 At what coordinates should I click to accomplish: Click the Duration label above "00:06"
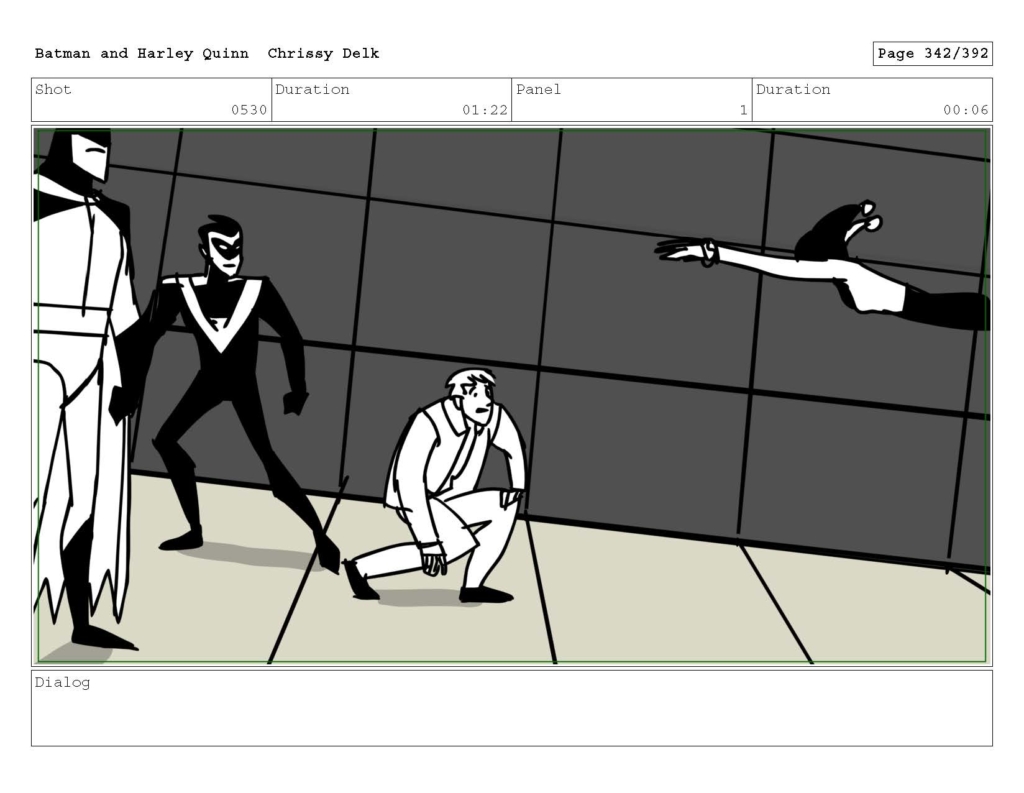(793, 89)
